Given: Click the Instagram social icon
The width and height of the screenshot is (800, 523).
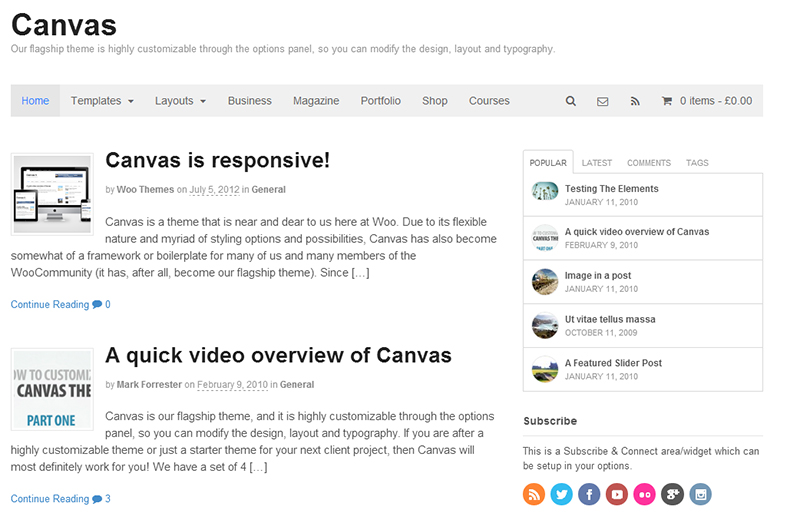Looking at the screenshot, I should click(701, 494).
